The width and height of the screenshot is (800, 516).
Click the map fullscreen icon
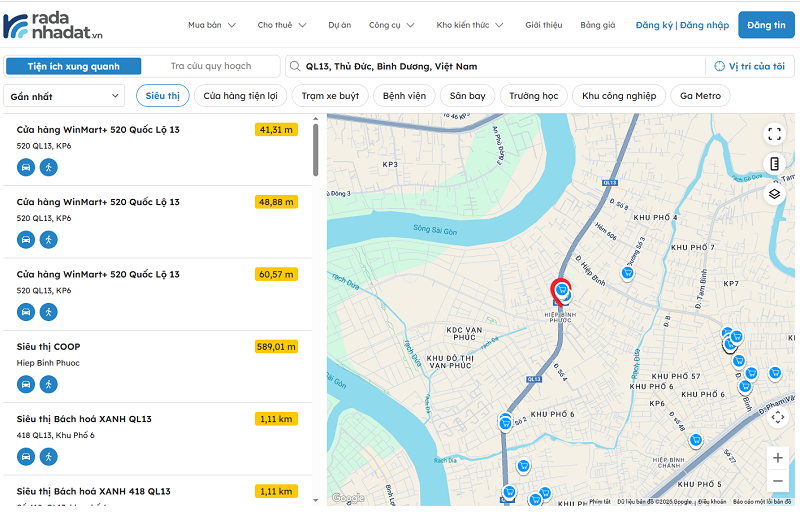pos(774,133)
